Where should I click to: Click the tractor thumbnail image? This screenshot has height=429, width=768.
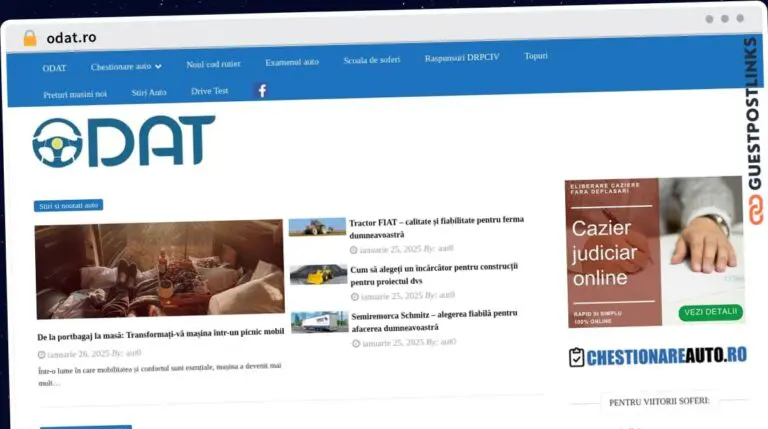click(x=317, y=227)
